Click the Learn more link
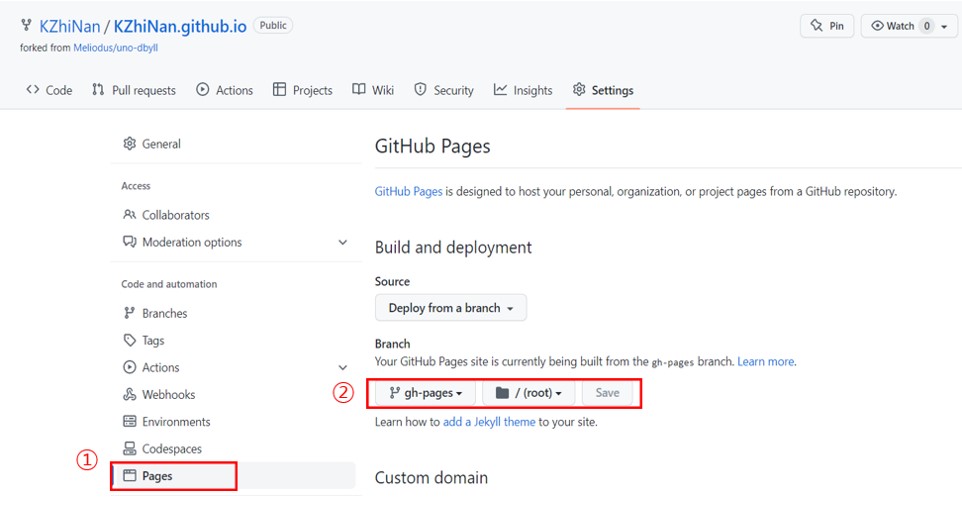The height and width of the screenshot is (505, 962). 766,361
